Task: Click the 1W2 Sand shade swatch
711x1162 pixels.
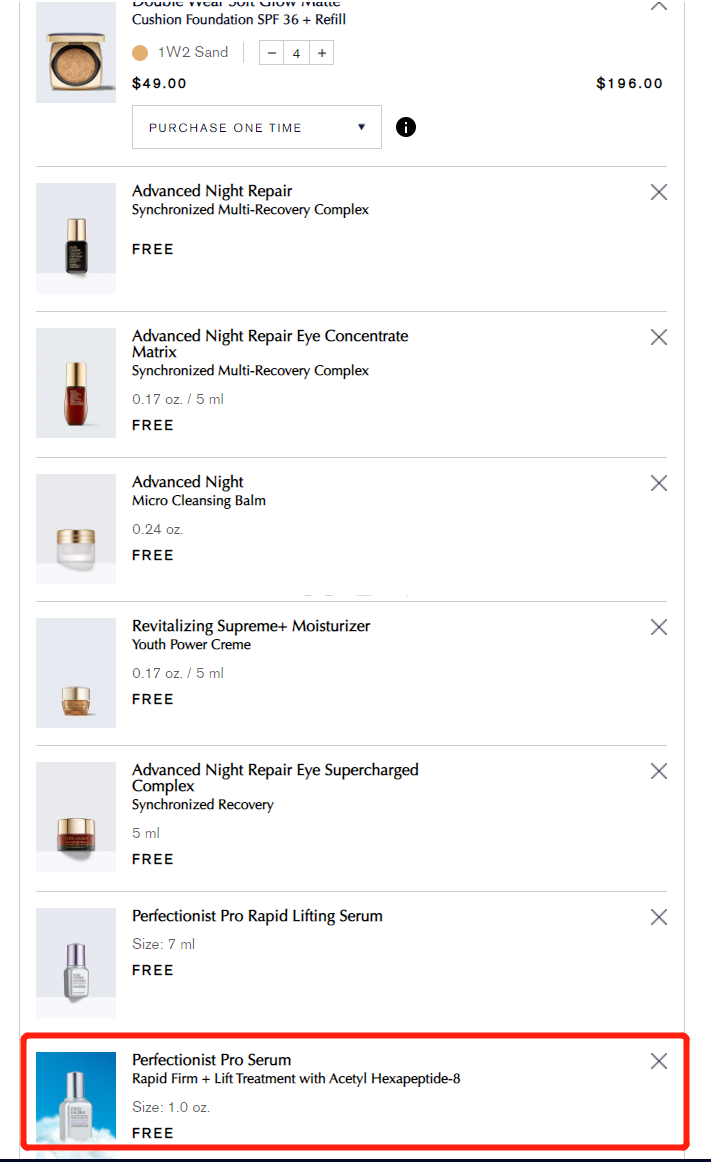Action: pos(140,52)
